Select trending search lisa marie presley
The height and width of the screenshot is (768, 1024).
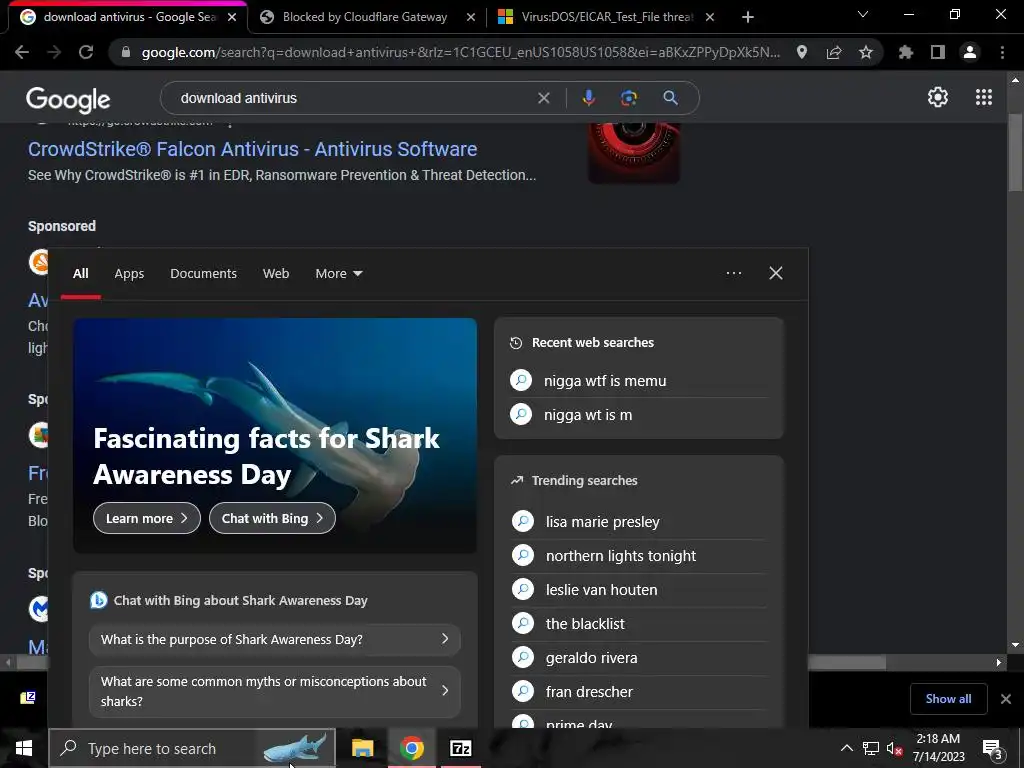point(639,522)
